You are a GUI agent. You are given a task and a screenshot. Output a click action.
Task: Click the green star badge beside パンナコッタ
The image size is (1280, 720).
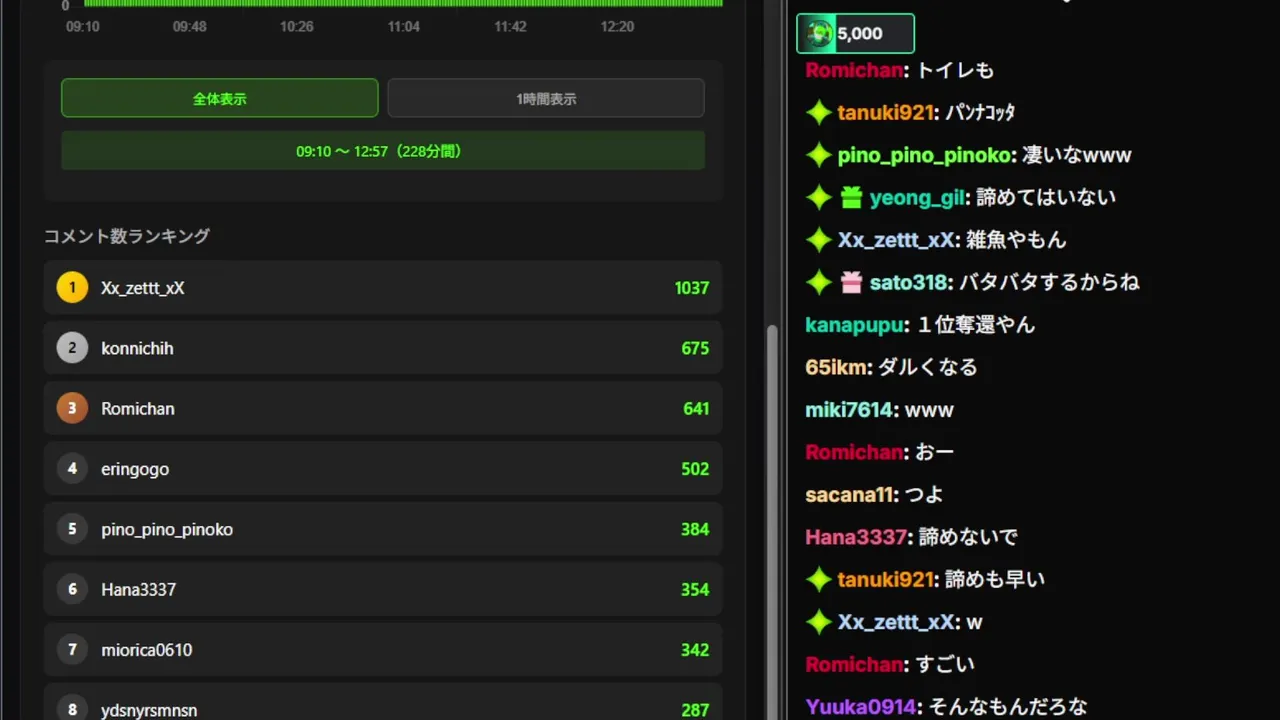[x=819, y=113]
